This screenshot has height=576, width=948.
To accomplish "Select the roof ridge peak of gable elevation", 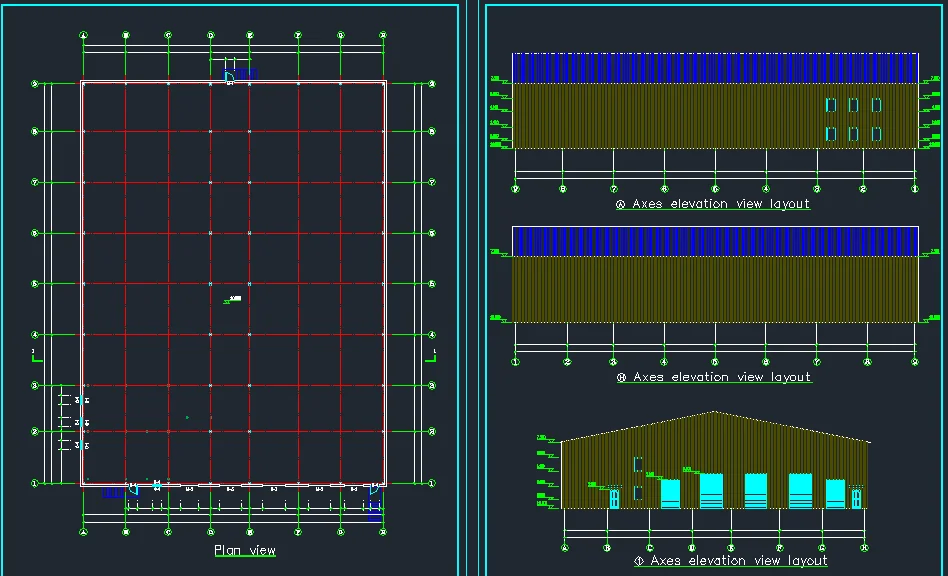I will click(x=713, y=412).
